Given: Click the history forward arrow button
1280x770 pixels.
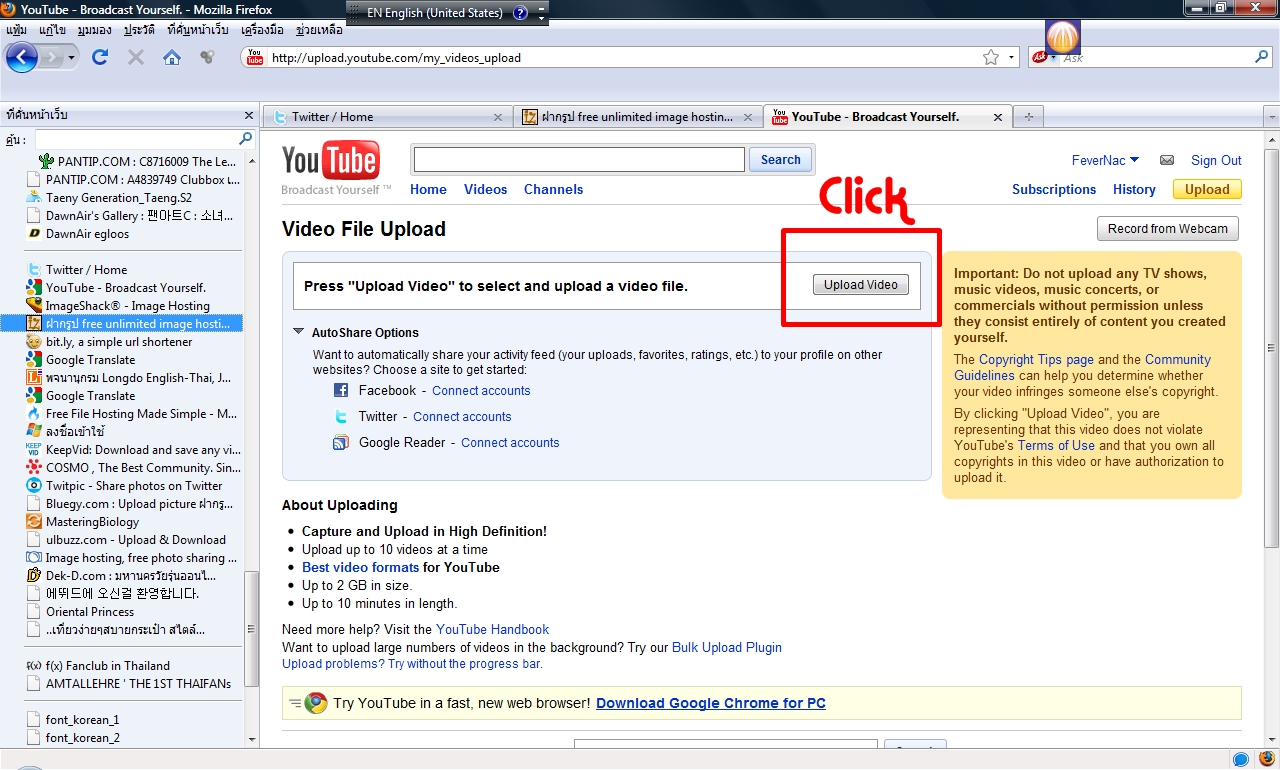Looking at the screenshot, I should pos(53,57).
